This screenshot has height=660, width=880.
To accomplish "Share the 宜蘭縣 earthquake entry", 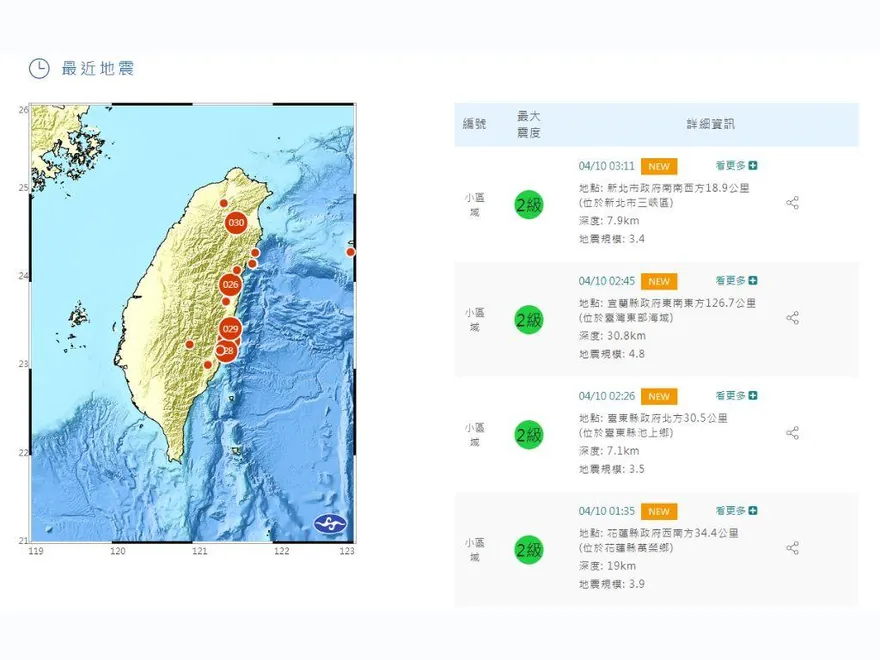I will click(x=792, y=318).
